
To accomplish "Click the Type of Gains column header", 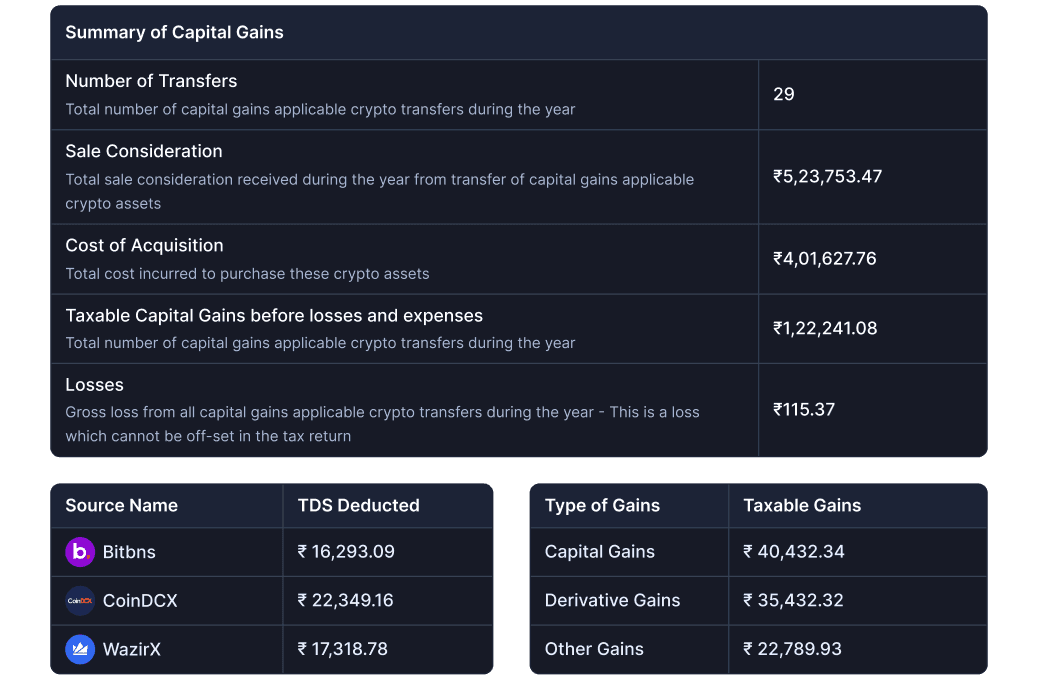I will click(602, 505).
